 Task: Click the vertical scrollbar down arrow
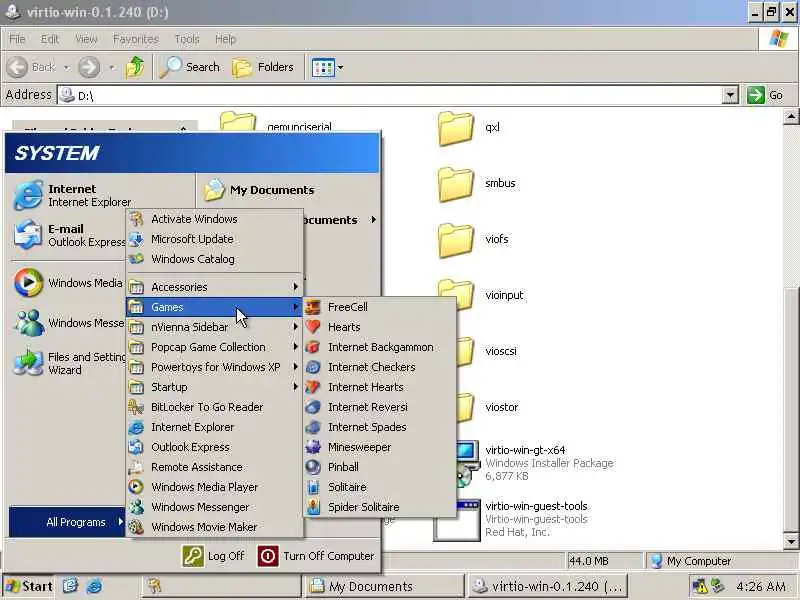pos(791,541)
